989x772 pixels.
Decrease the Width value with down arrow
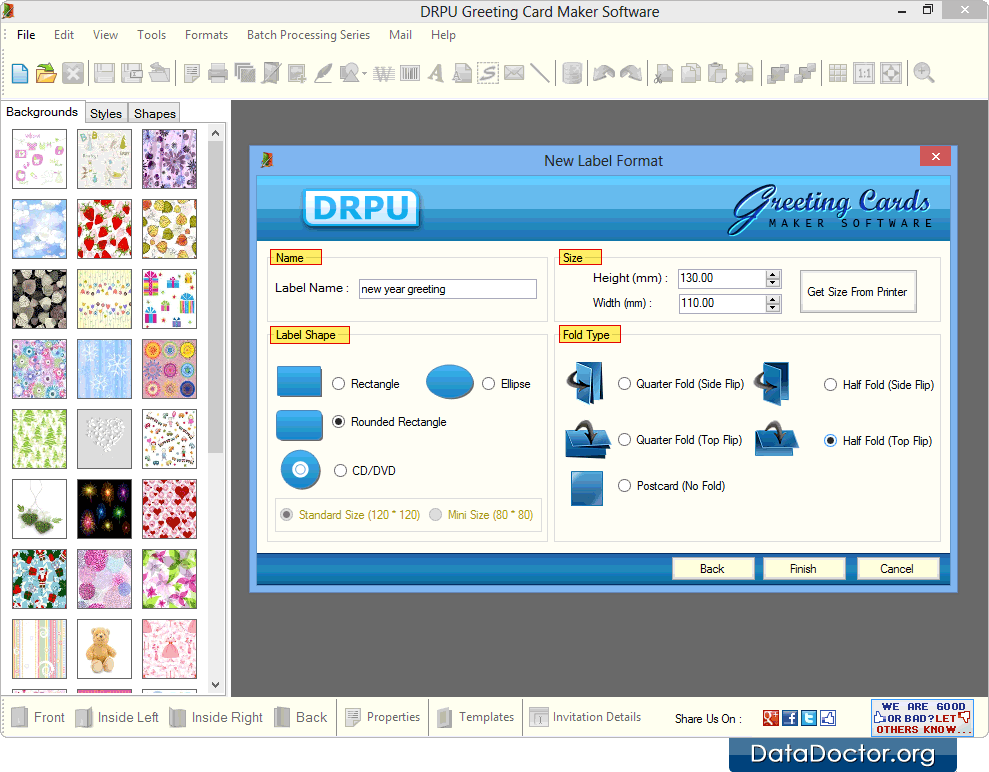coord(773,308)
